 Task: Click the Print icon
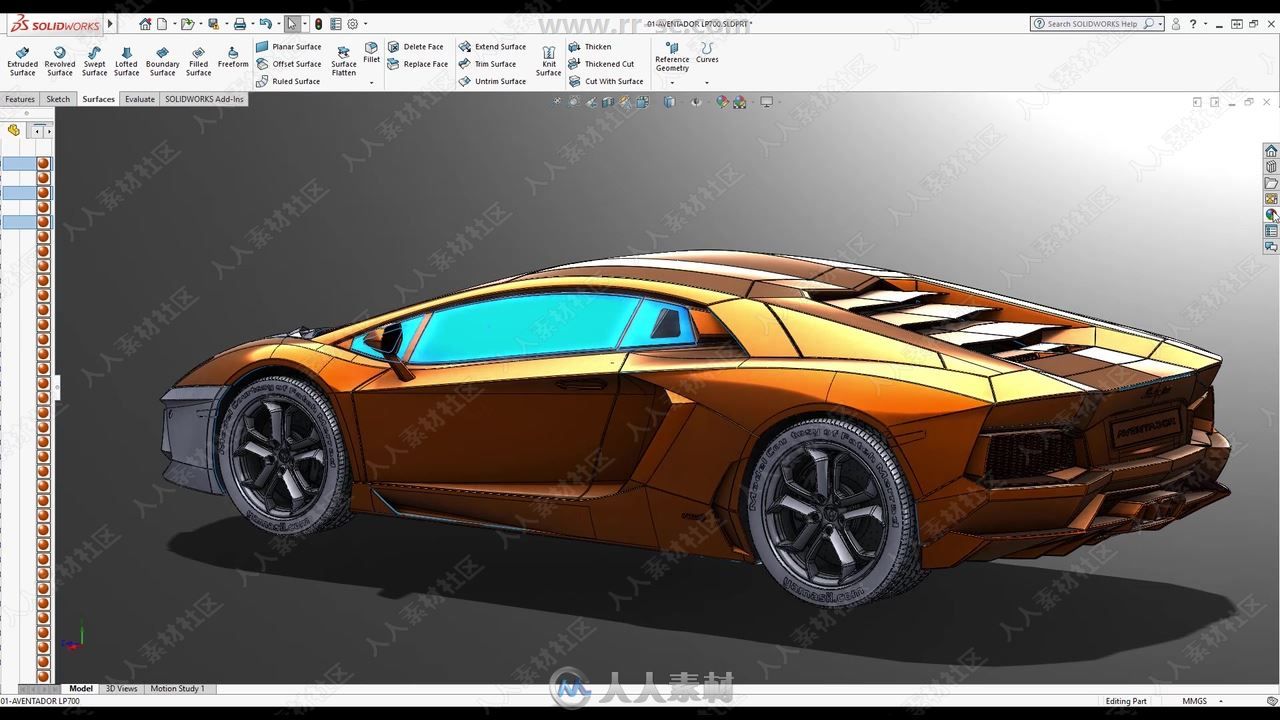pyautogui.click(x=240, y=24)
